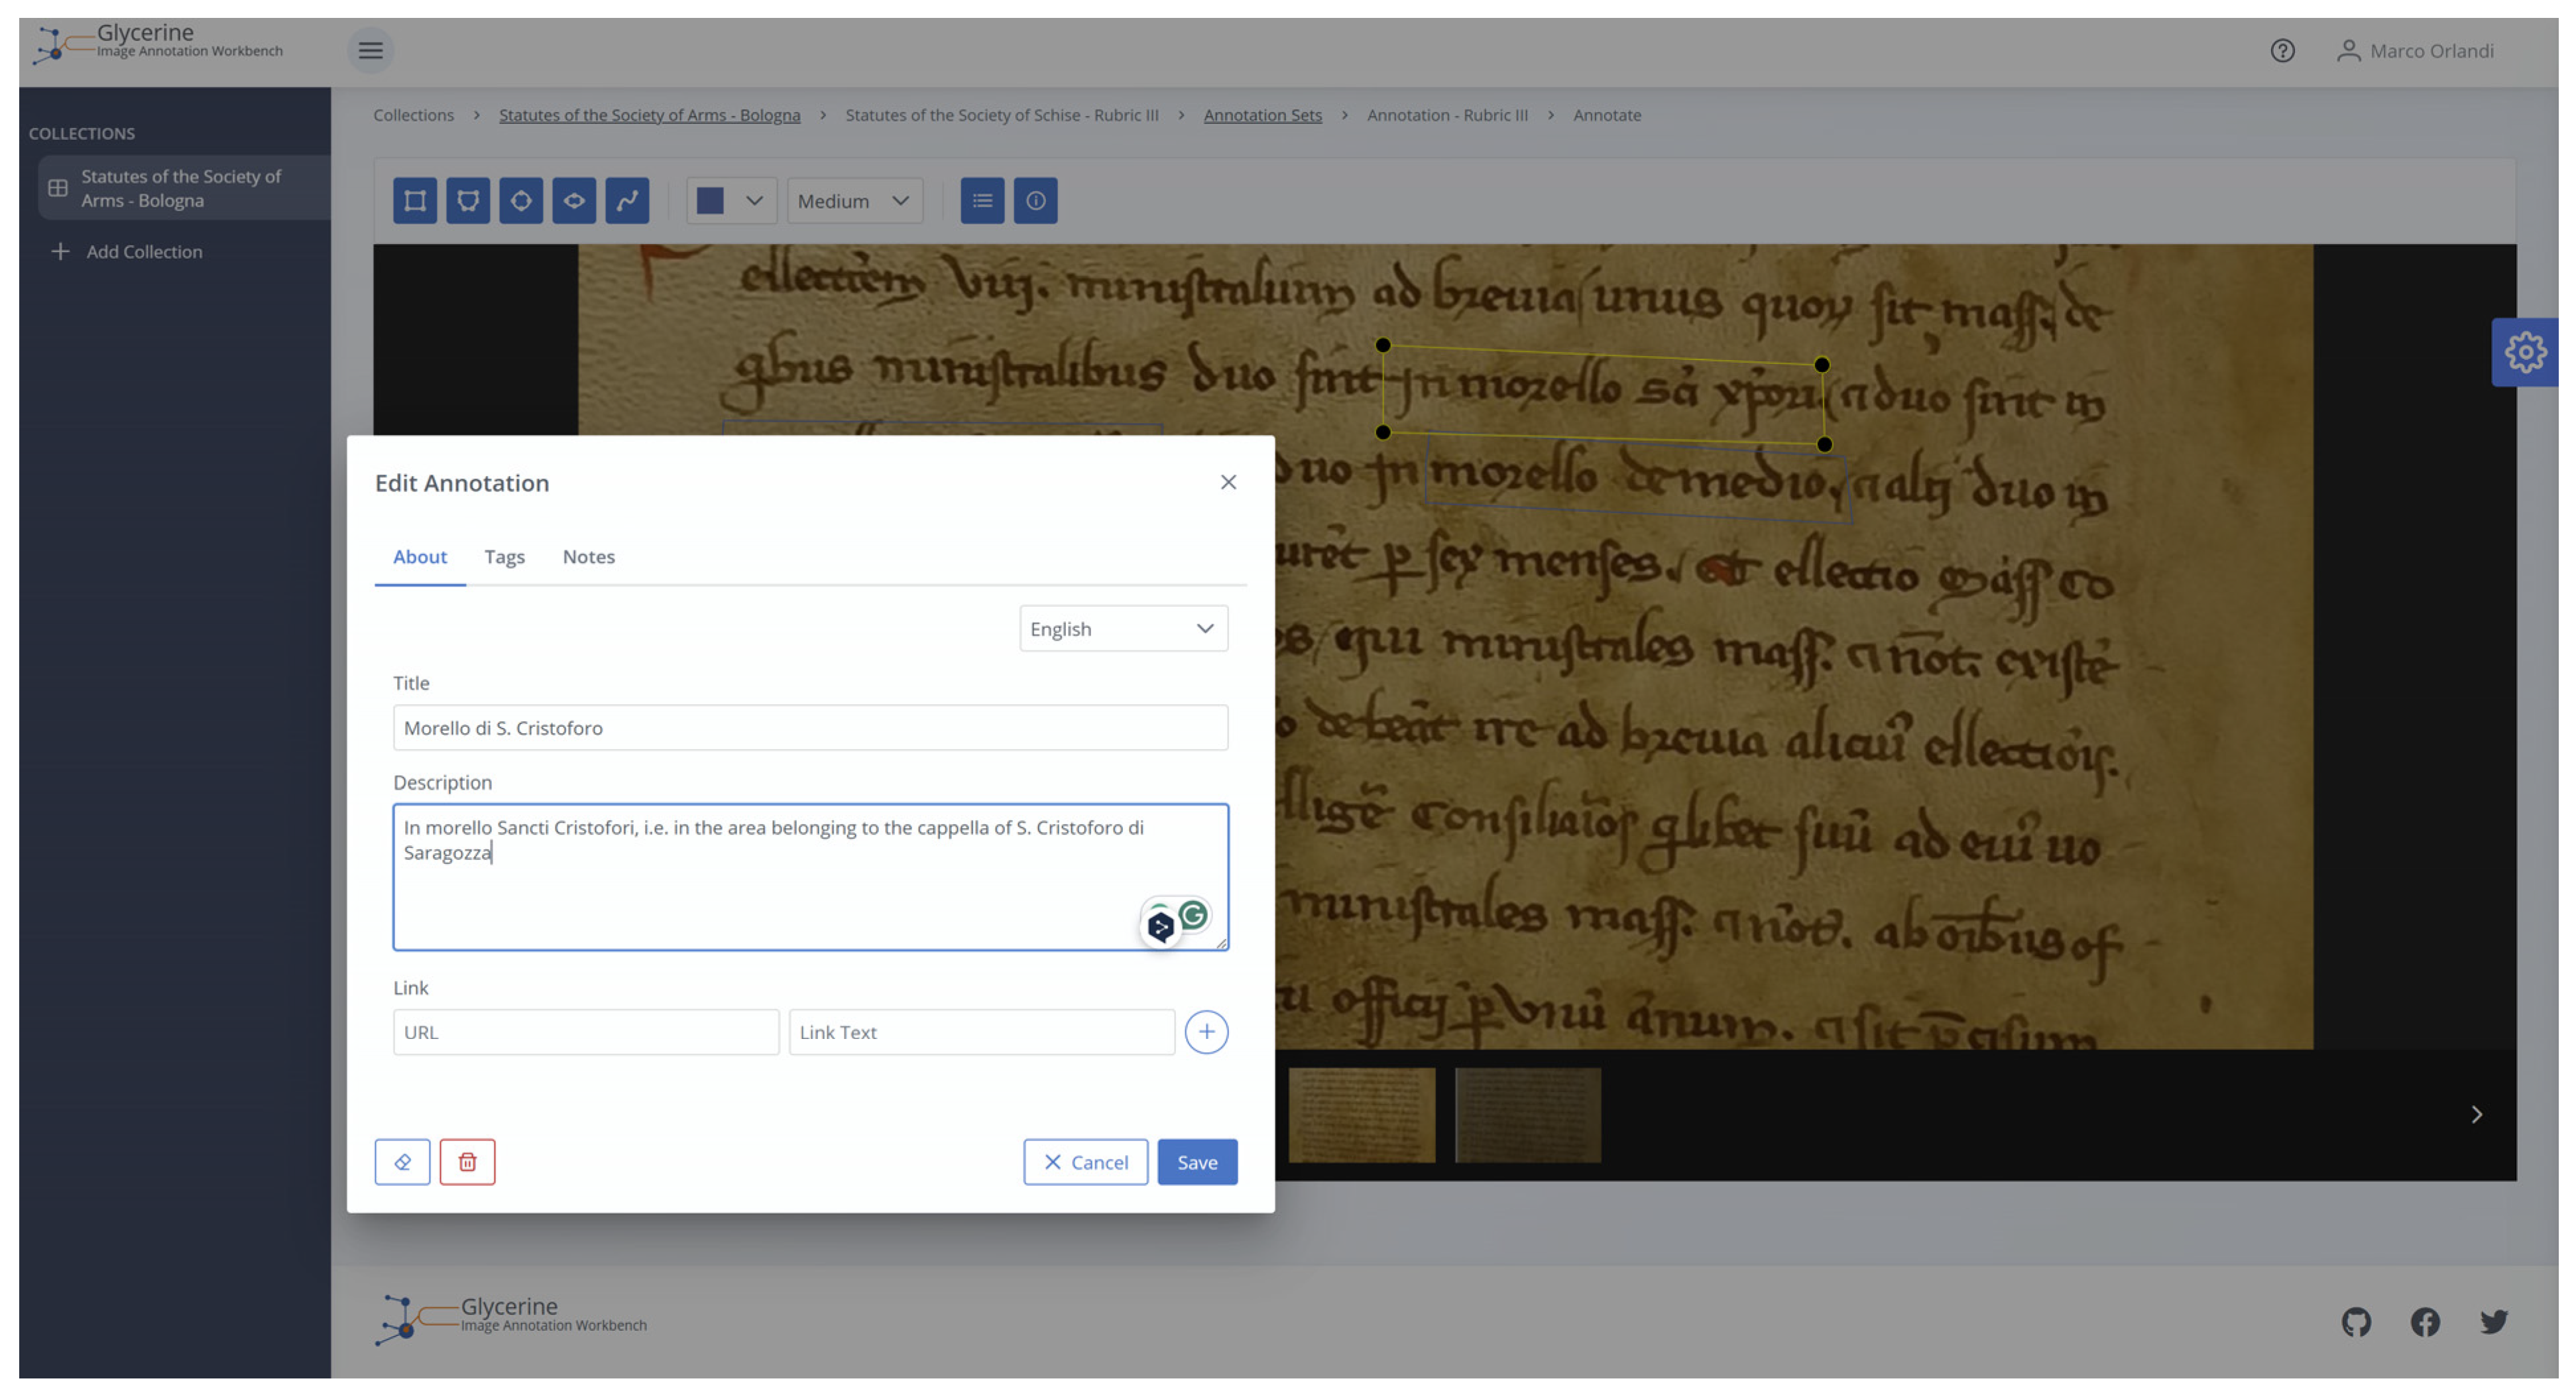2576x1399 pixels.
Task: Open the Annotation Sets breadcrumb link
Action: tap(1262, 115)
